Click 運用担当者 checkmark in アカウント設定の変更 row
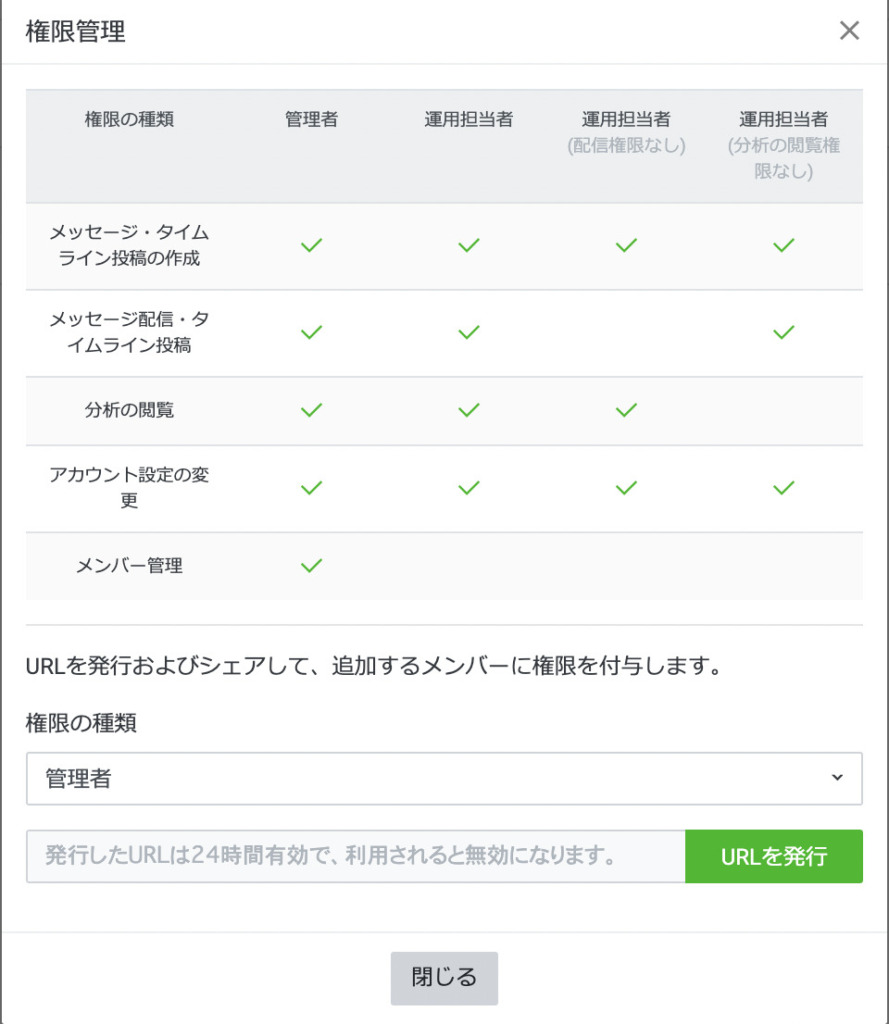Viewport: 889px width, 1024px height. [469, 488]
